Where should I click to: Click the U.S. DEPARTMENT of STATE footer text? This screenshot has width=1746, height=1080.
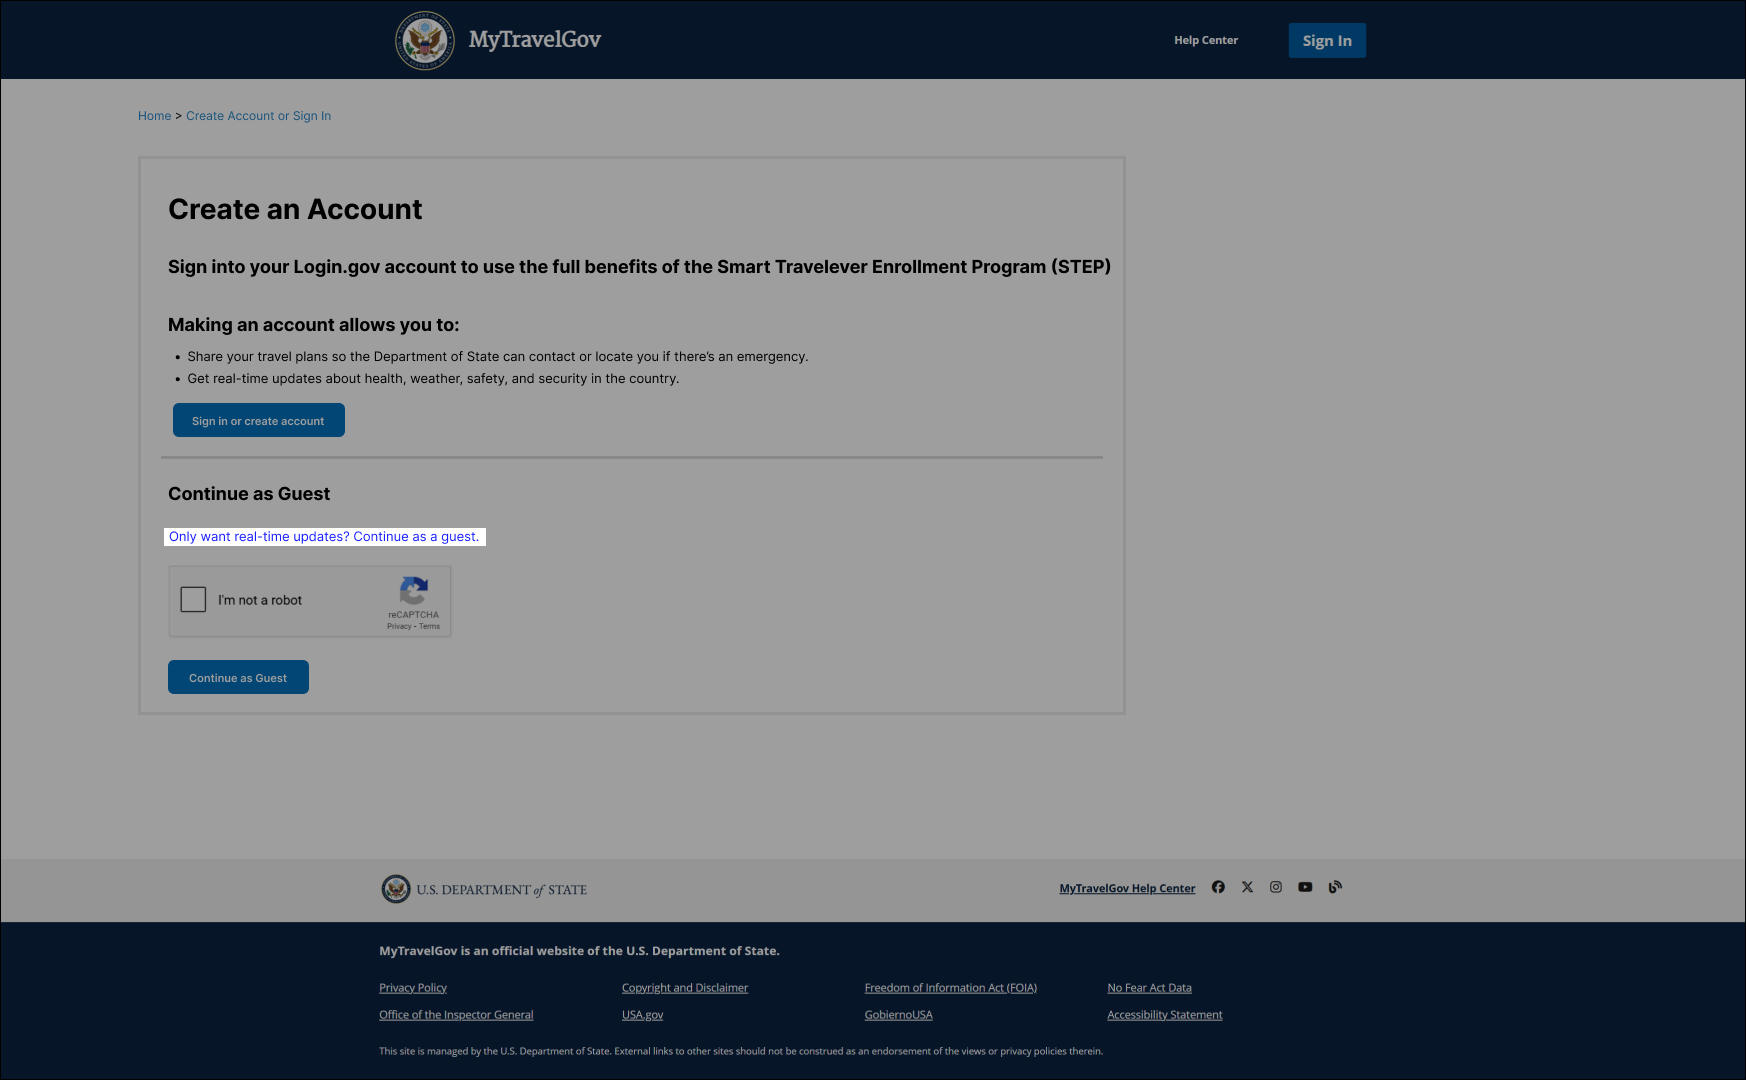[502, 890]
